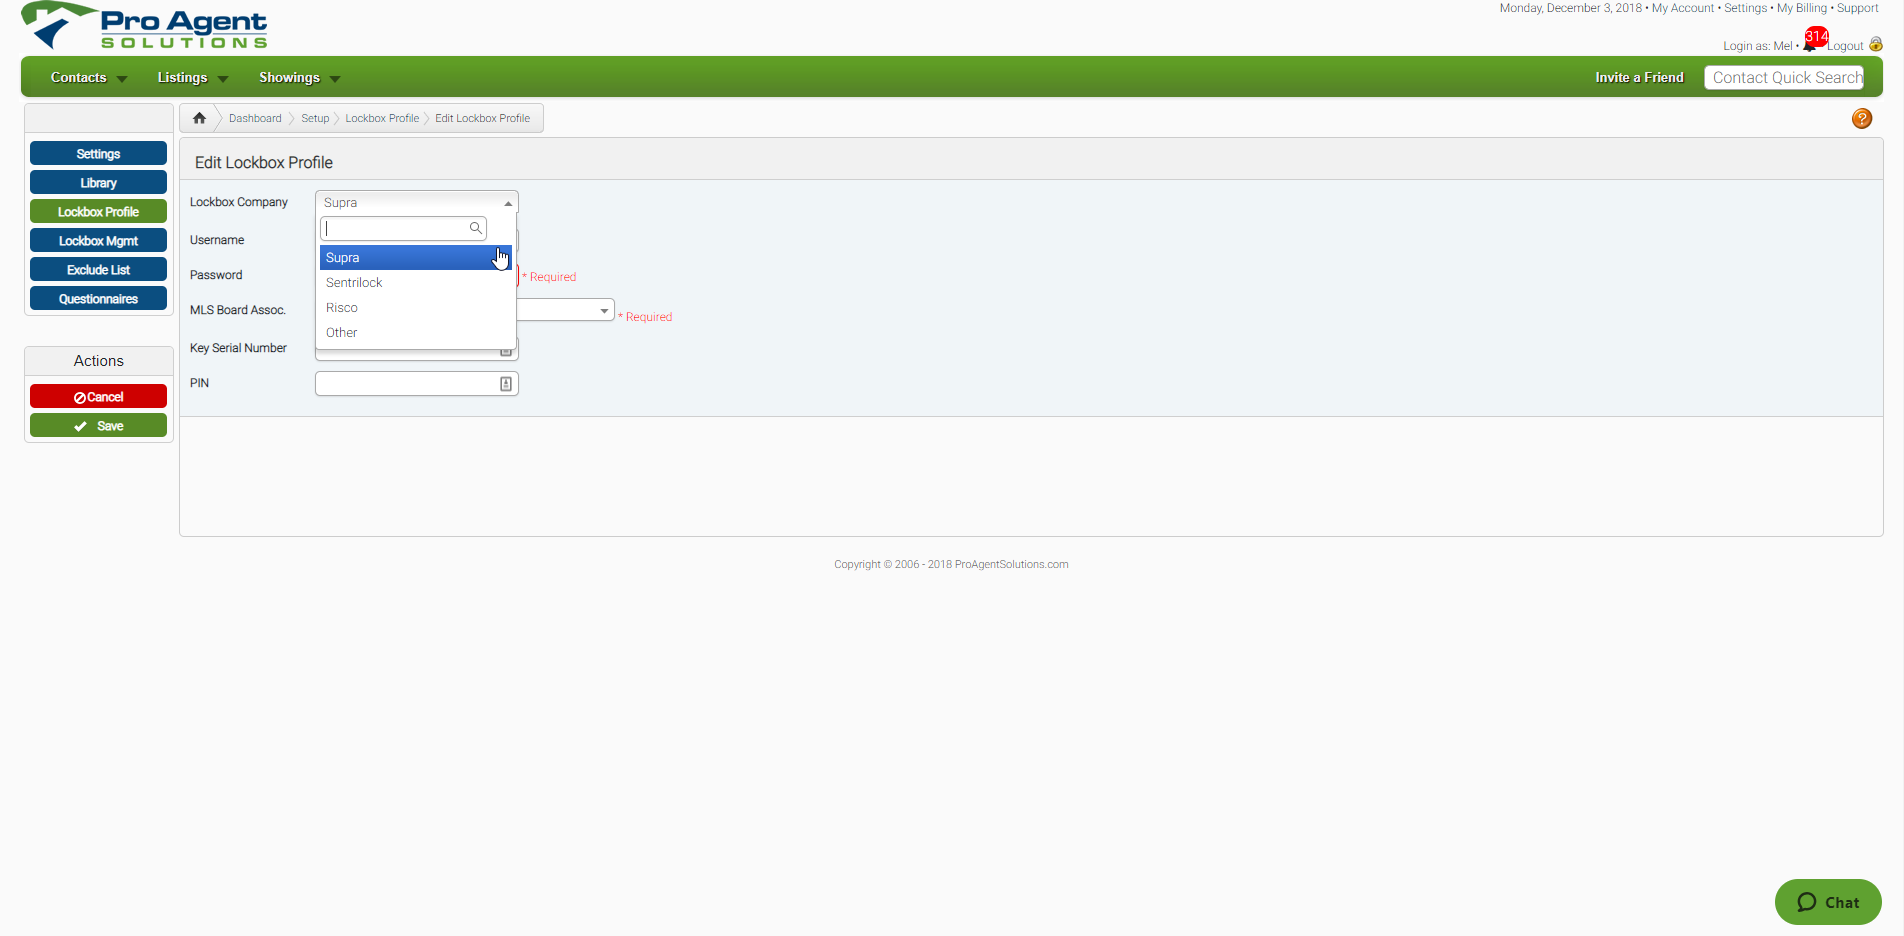Open Lockbox Mgmt in the sidebar
This screenshot has height=936, width=1904.
tap(98, 241)
